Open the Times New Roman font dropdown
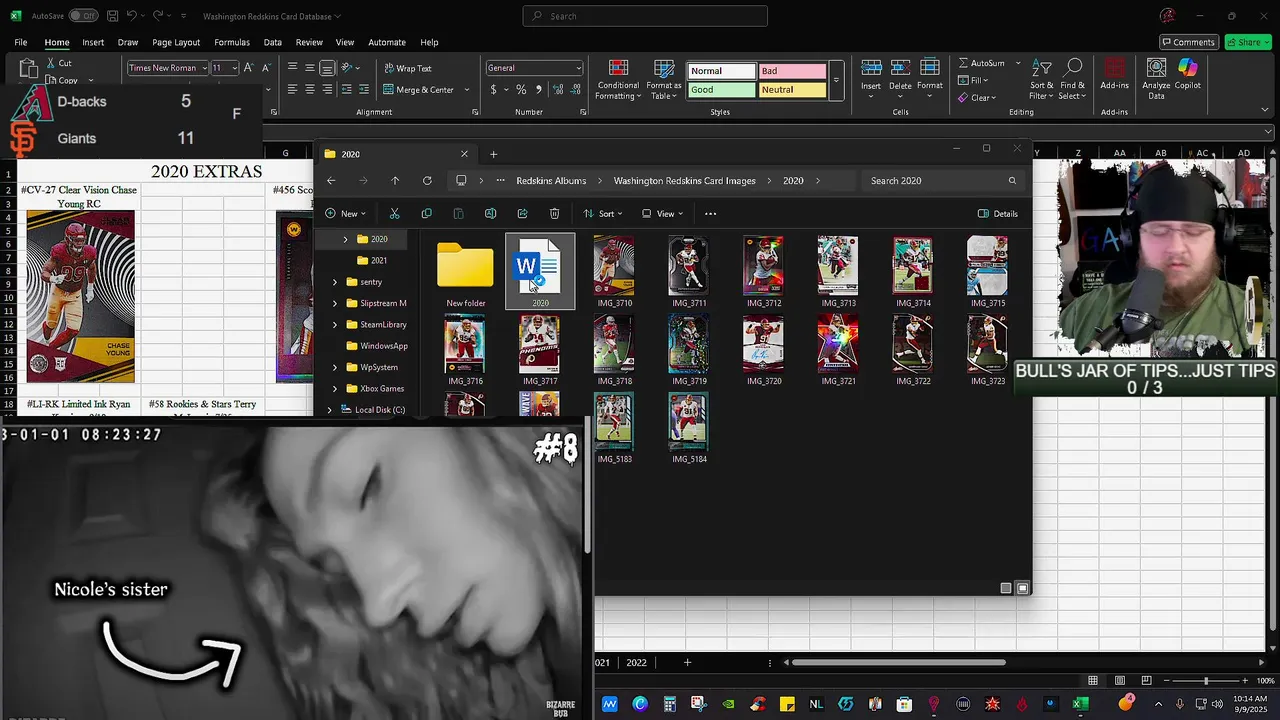1280x720 pixels. [204, 68]
